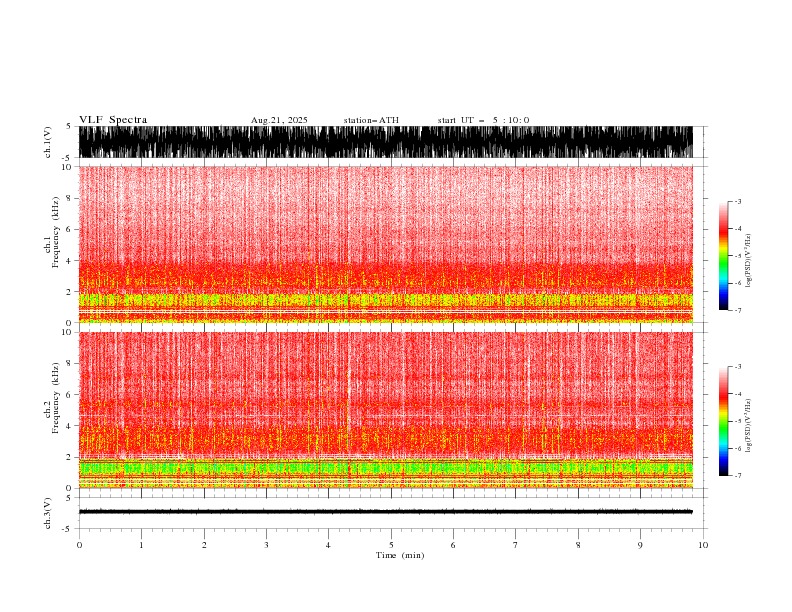Click the "-3" value on ch.2 colorbar
The width and height of the screenshot is (792, 612).
coord(738,367)
